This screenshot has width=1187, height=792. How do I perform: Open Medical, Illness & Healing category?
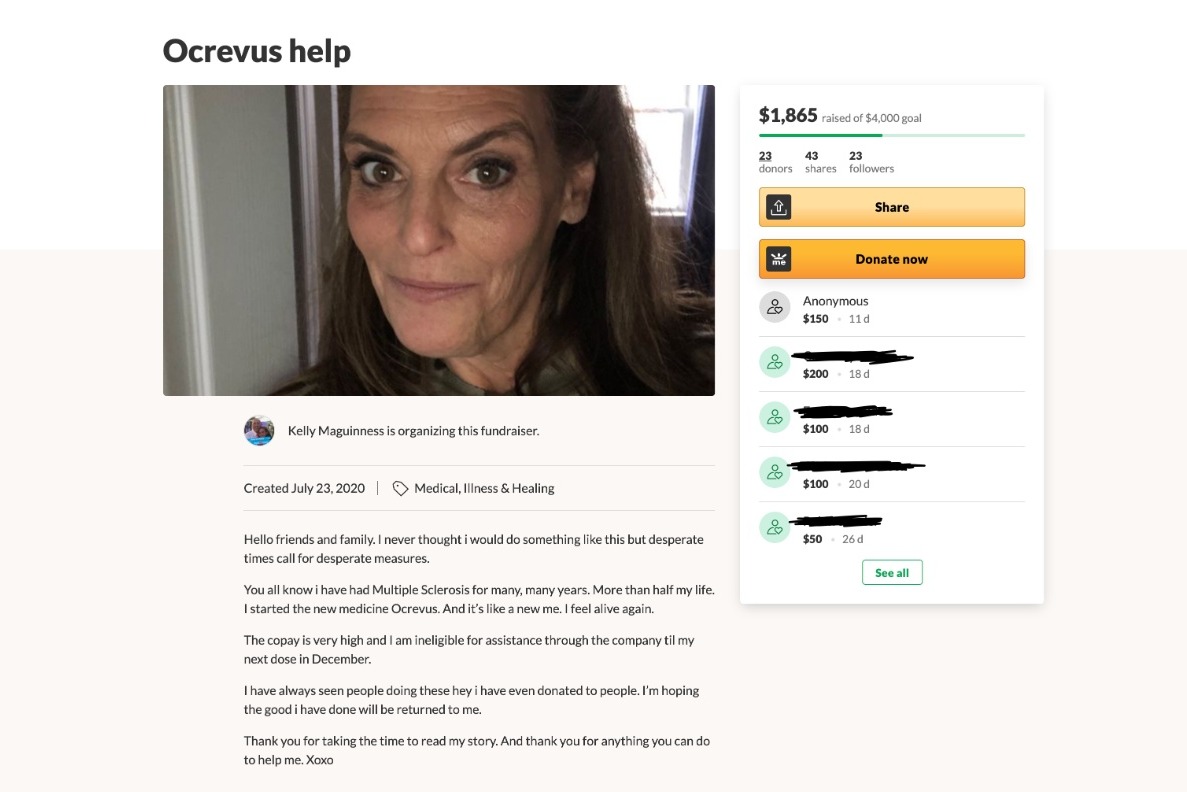(x=484, y=488)
